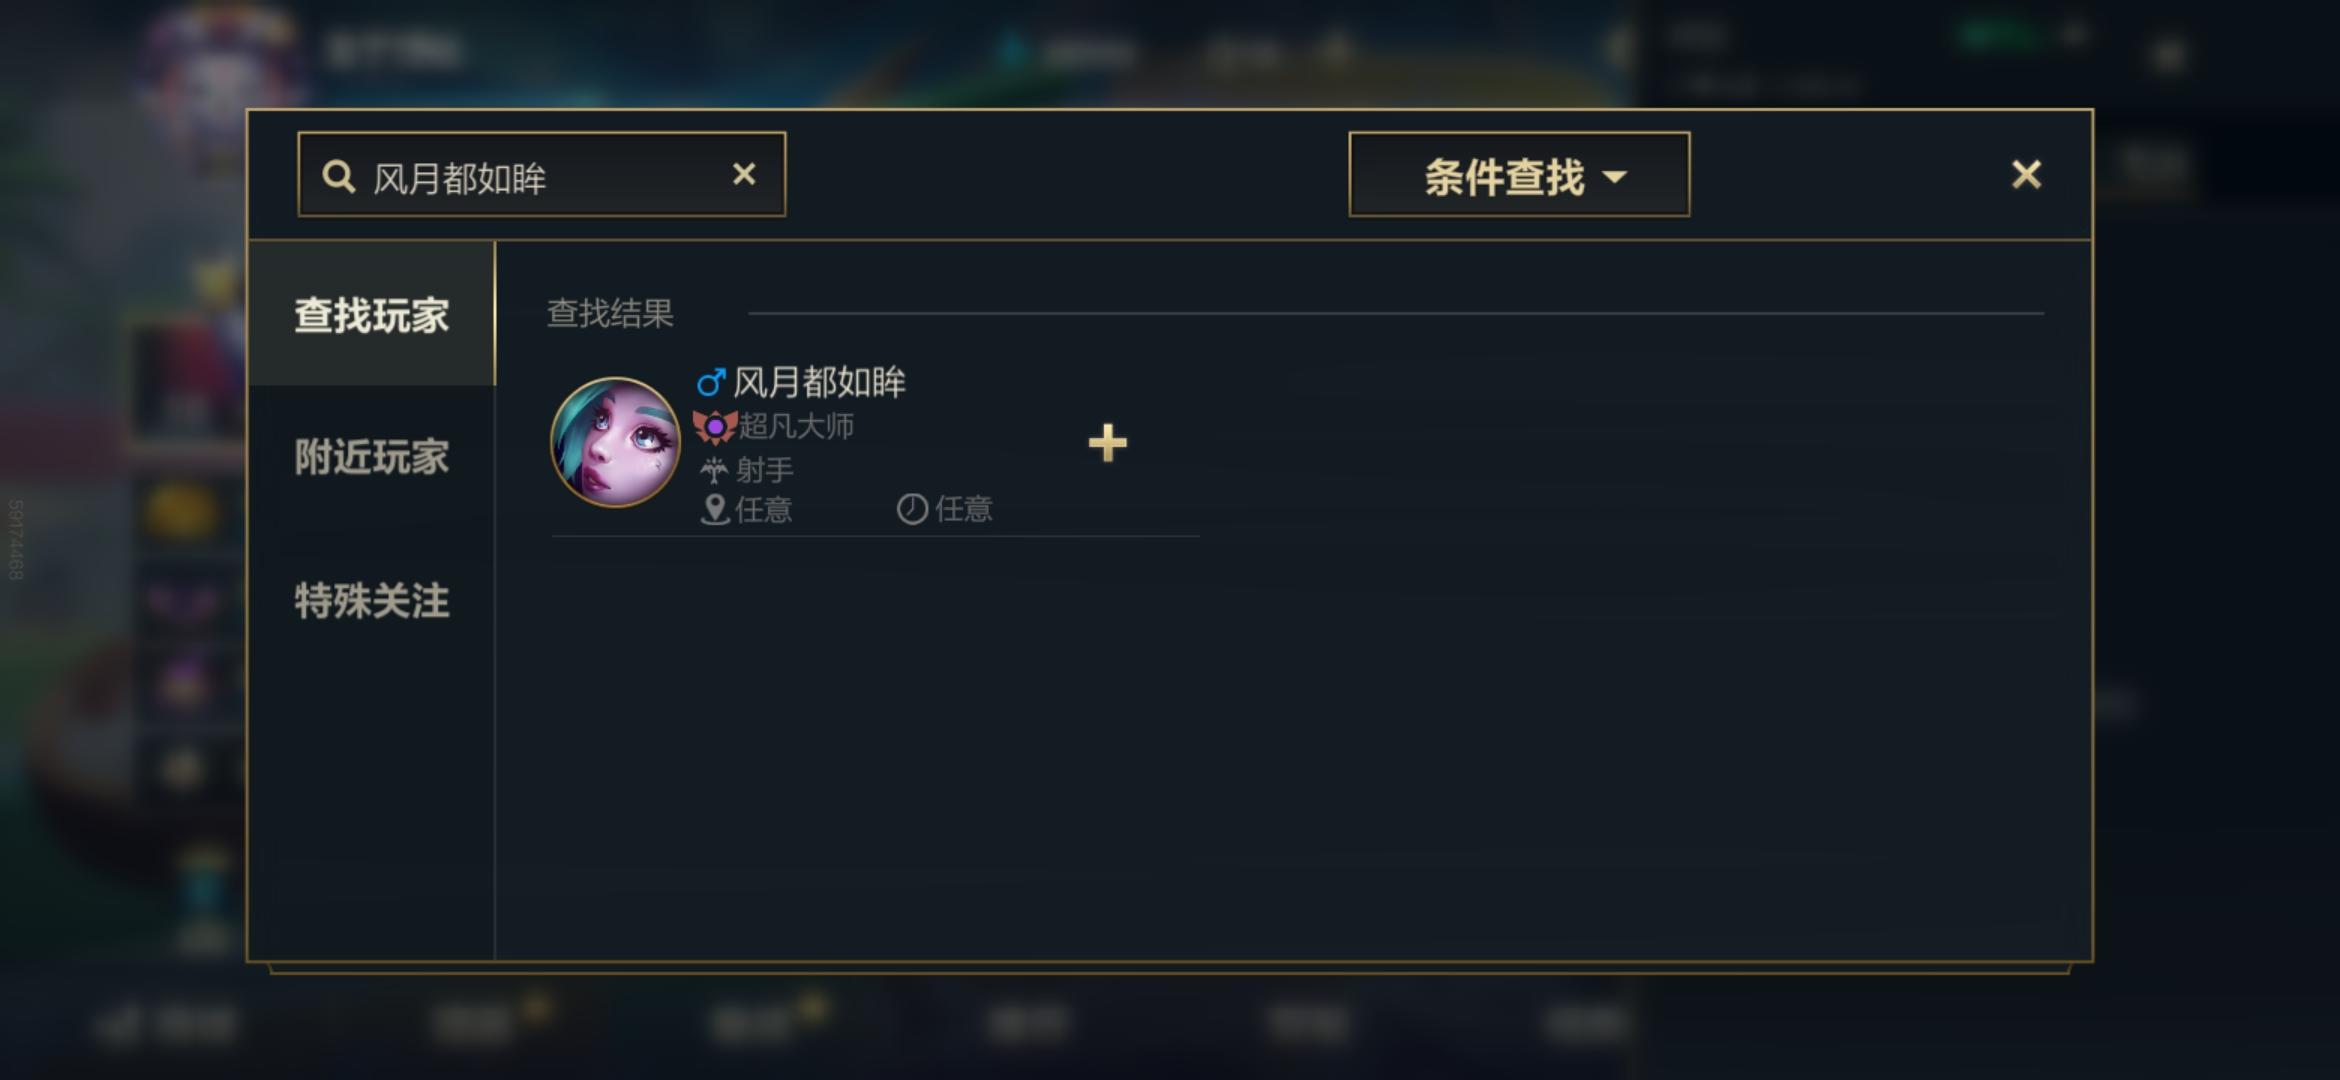Screen dimensions: 2340x1080
Task: Click the location pin icon
Action: click(x=714, y=509)
